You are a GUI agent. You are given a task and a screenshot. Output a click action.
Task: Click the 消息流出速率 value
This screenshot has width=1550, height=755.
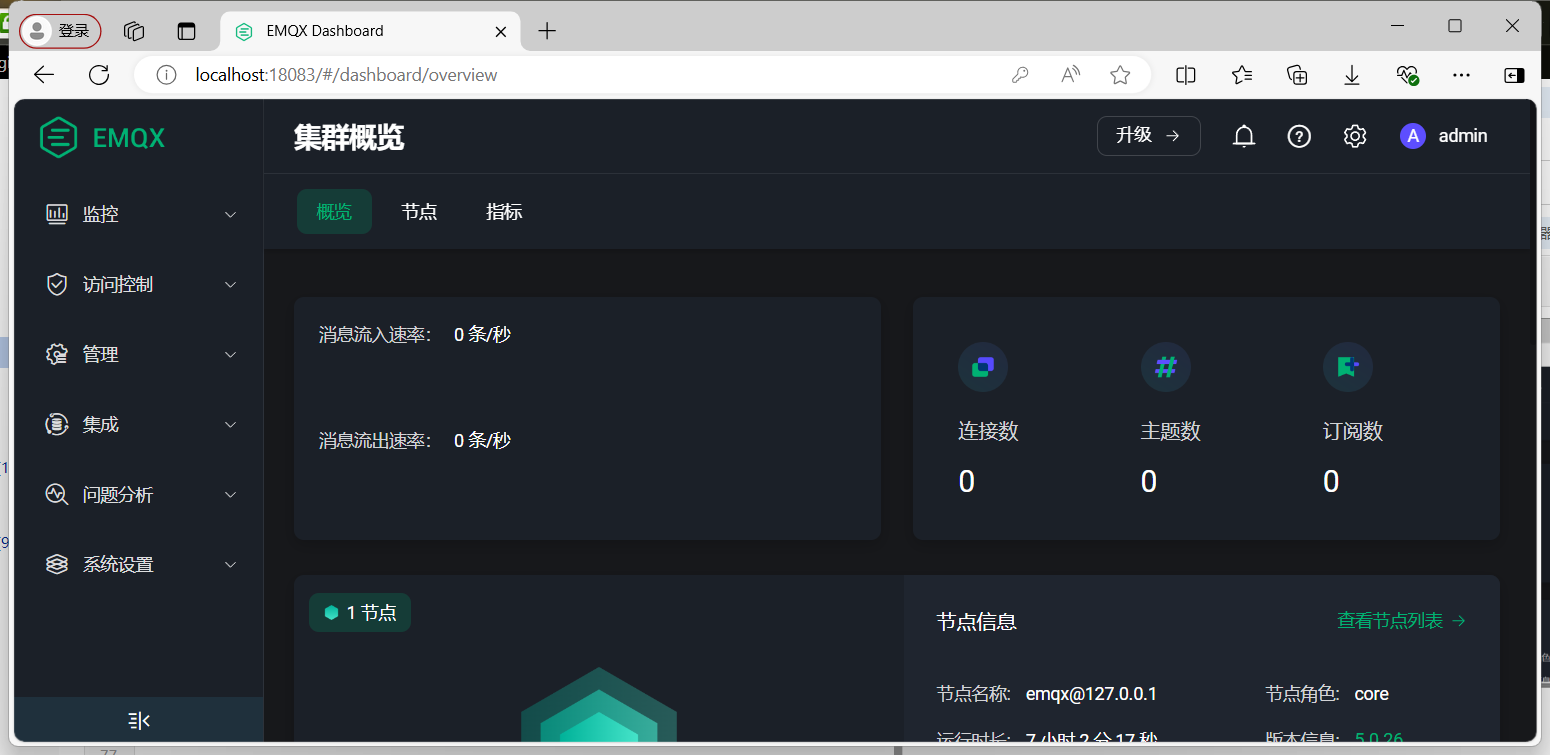coord(482,440)
